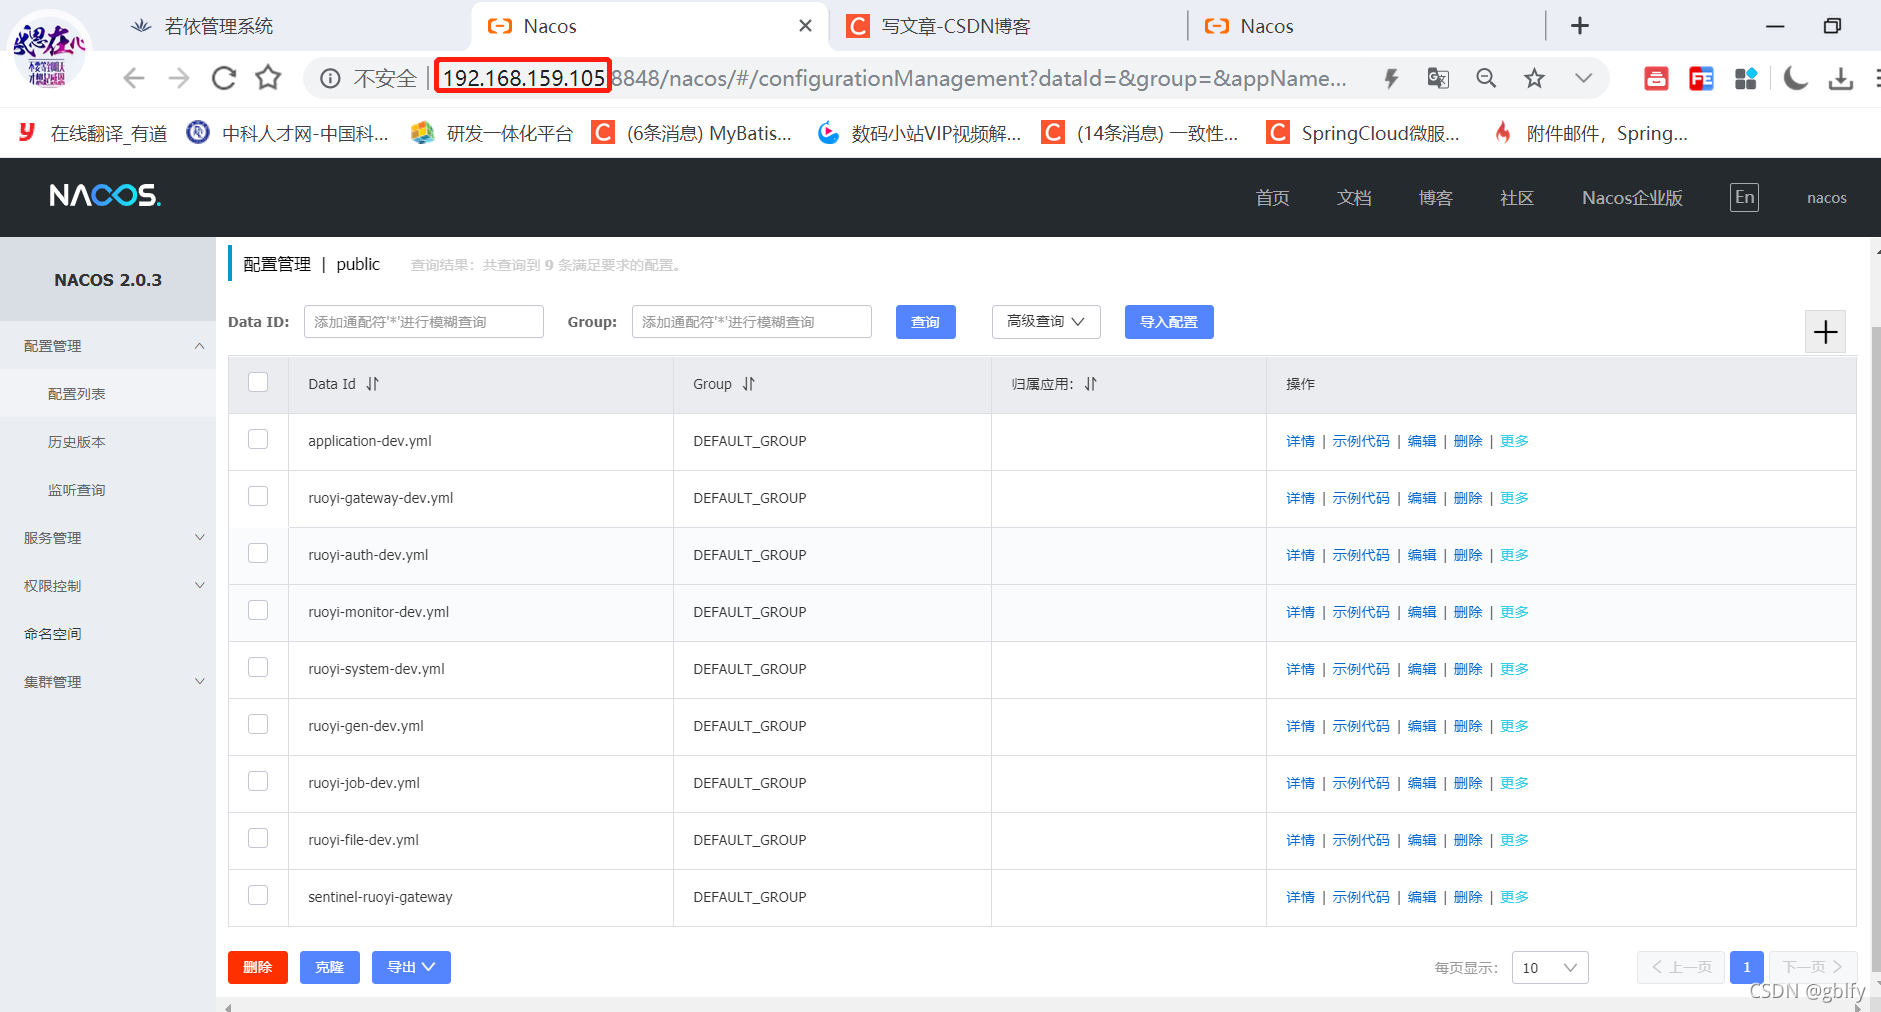
Task: Sort table by Data Id sort icon
Action: point(372,384)
